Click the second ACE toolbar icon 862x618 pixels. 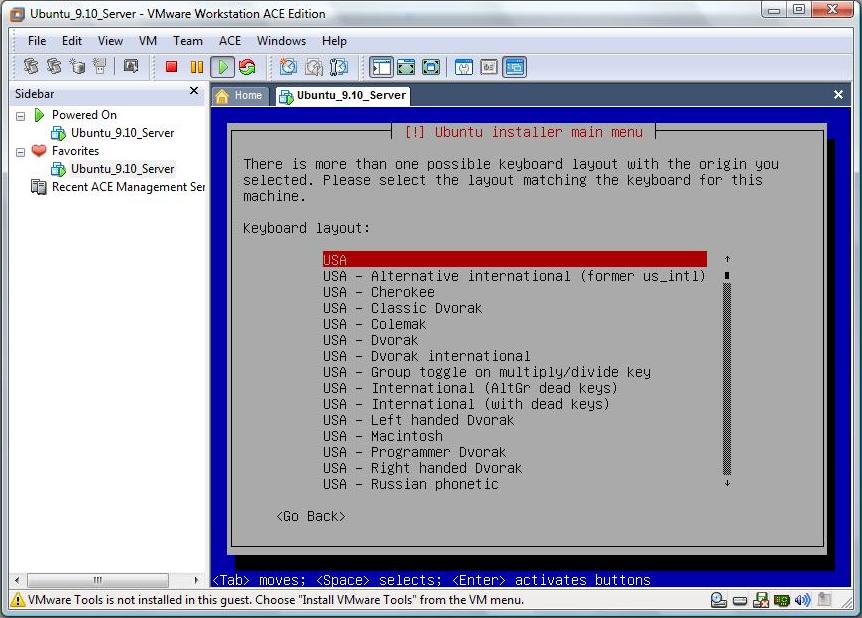click(54, 67)
